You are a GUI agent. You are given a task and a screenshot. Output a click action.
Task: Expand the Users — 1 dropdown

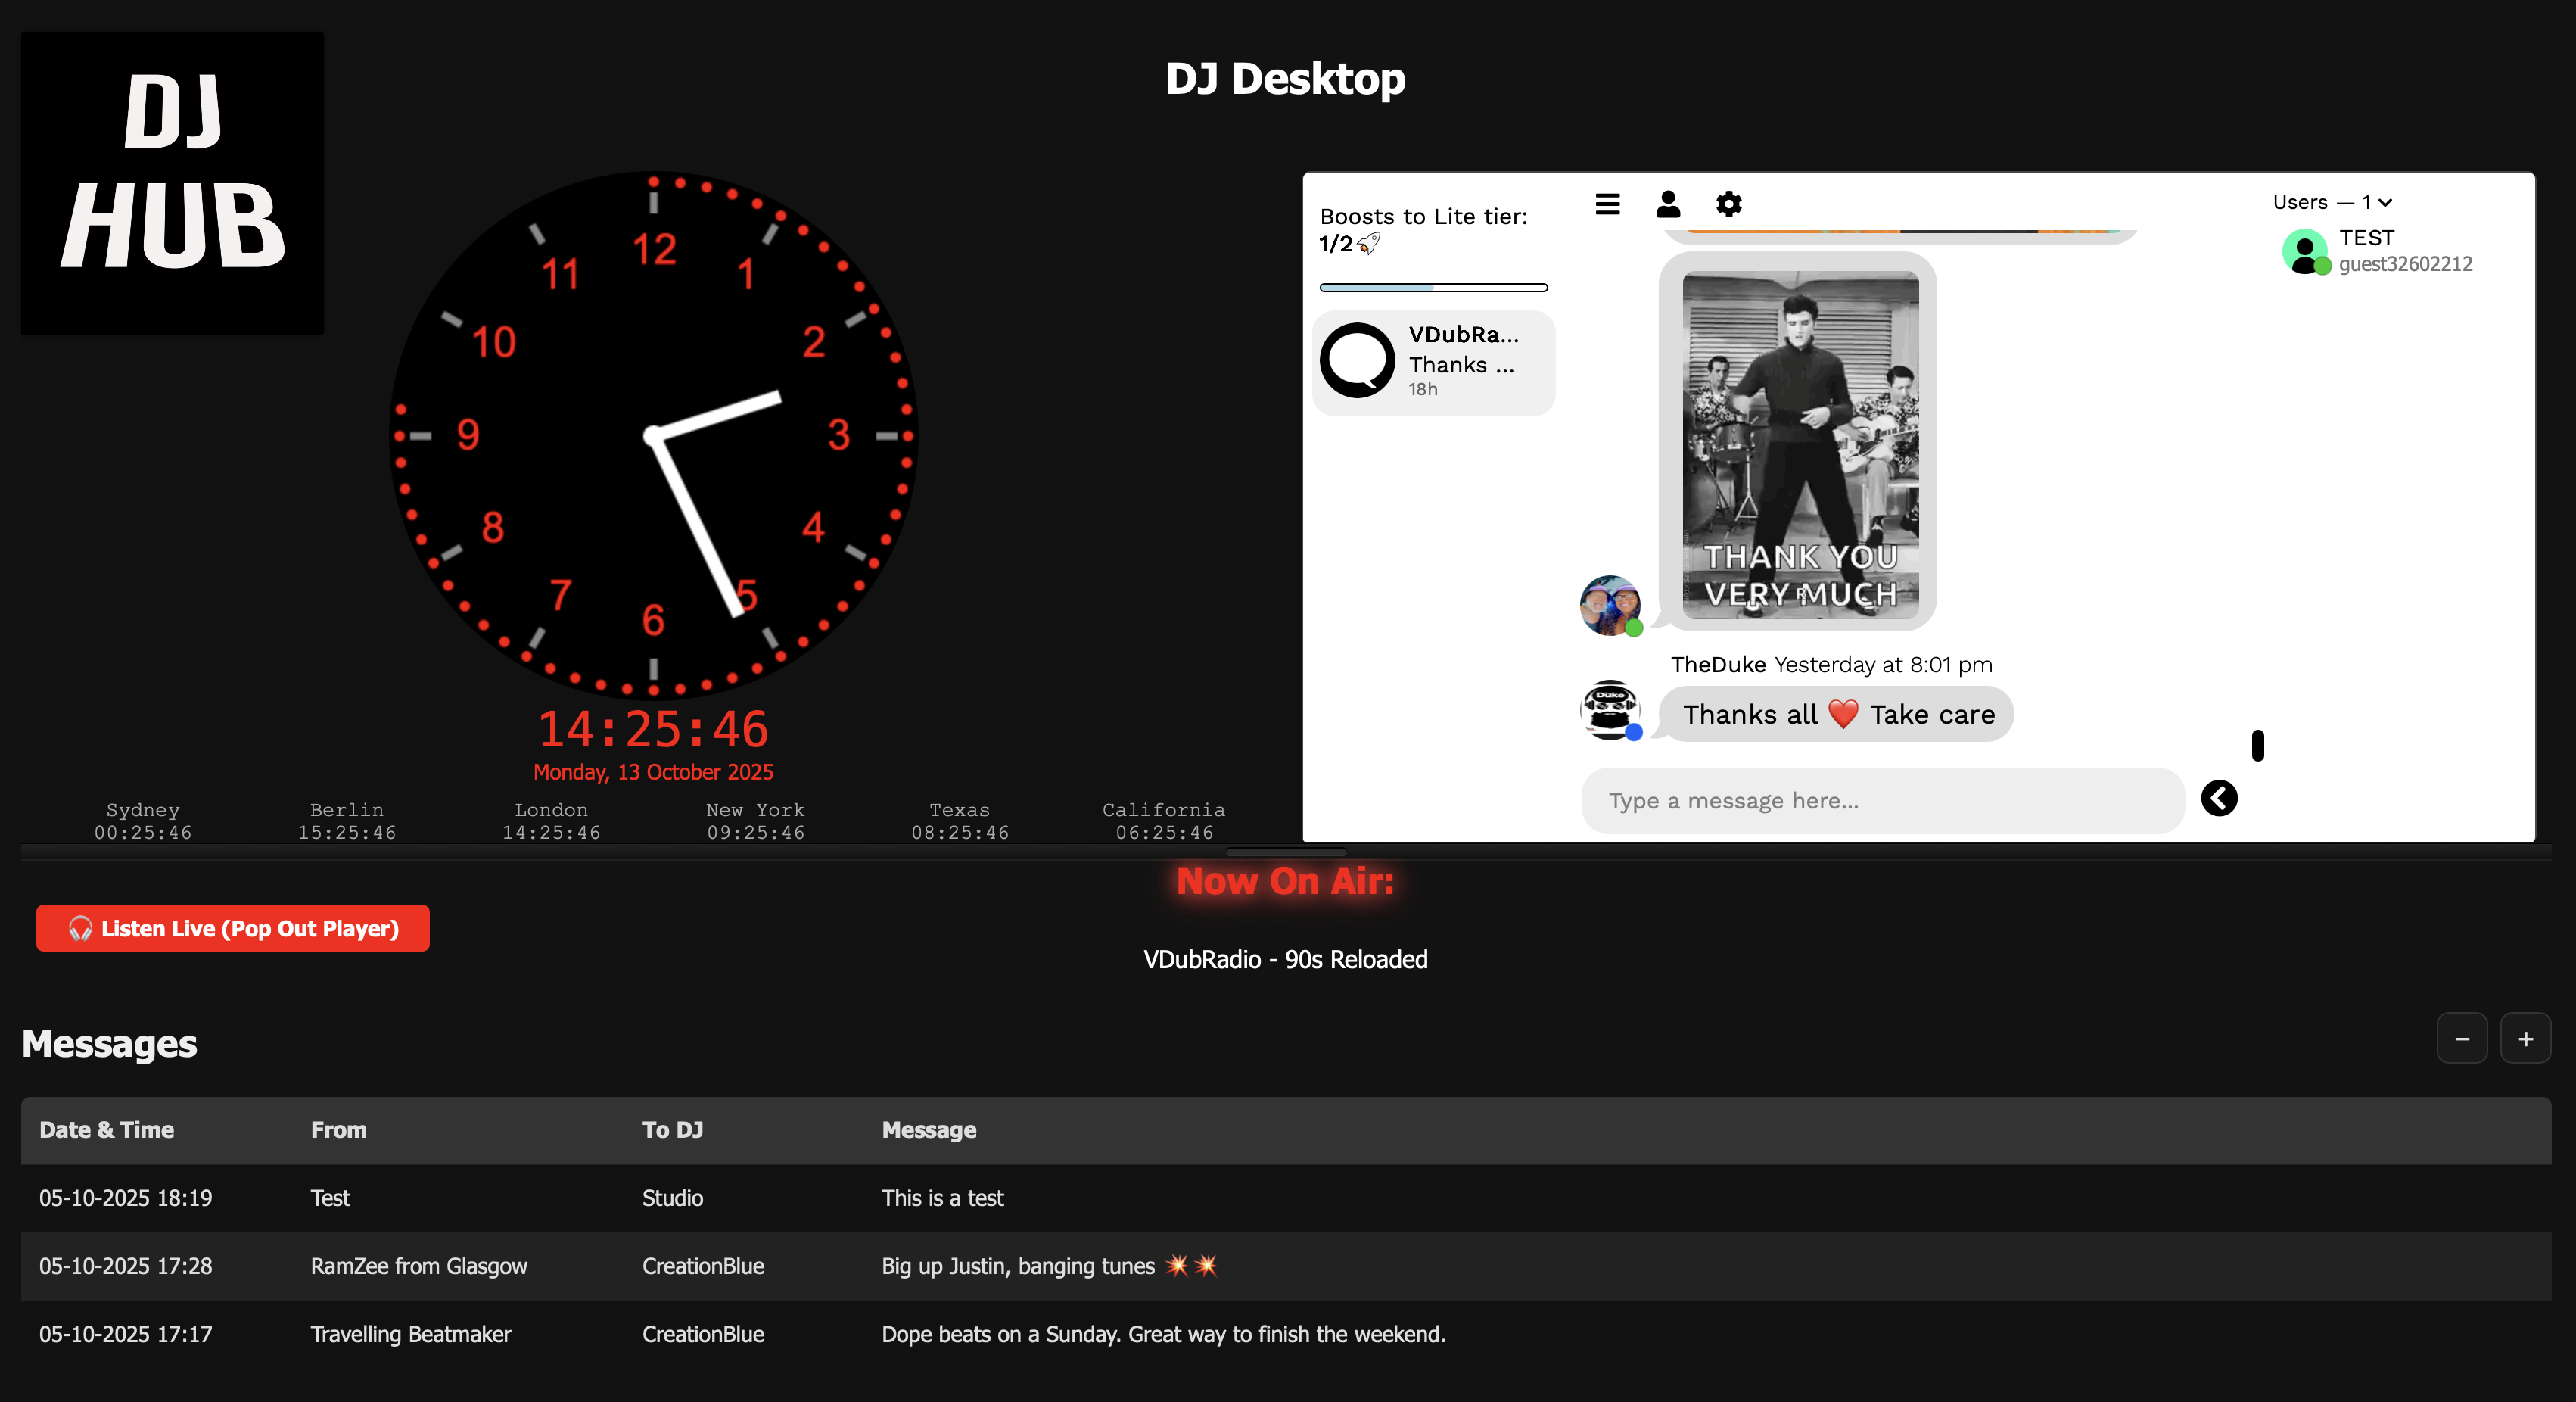tap(2331, 202)
